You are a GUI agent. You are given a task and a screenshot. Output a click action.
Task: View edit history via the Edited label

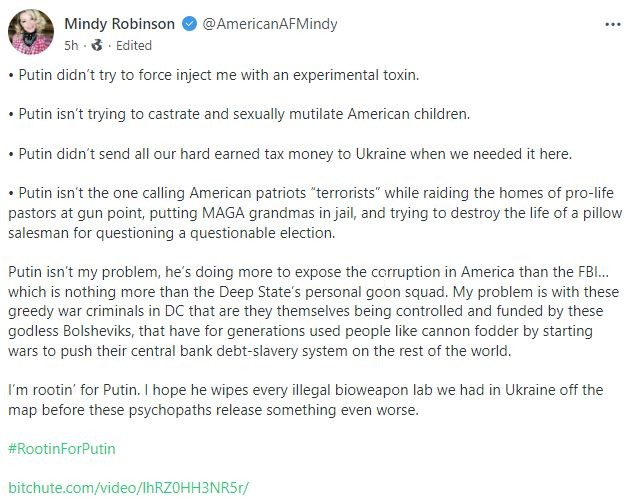134,45
